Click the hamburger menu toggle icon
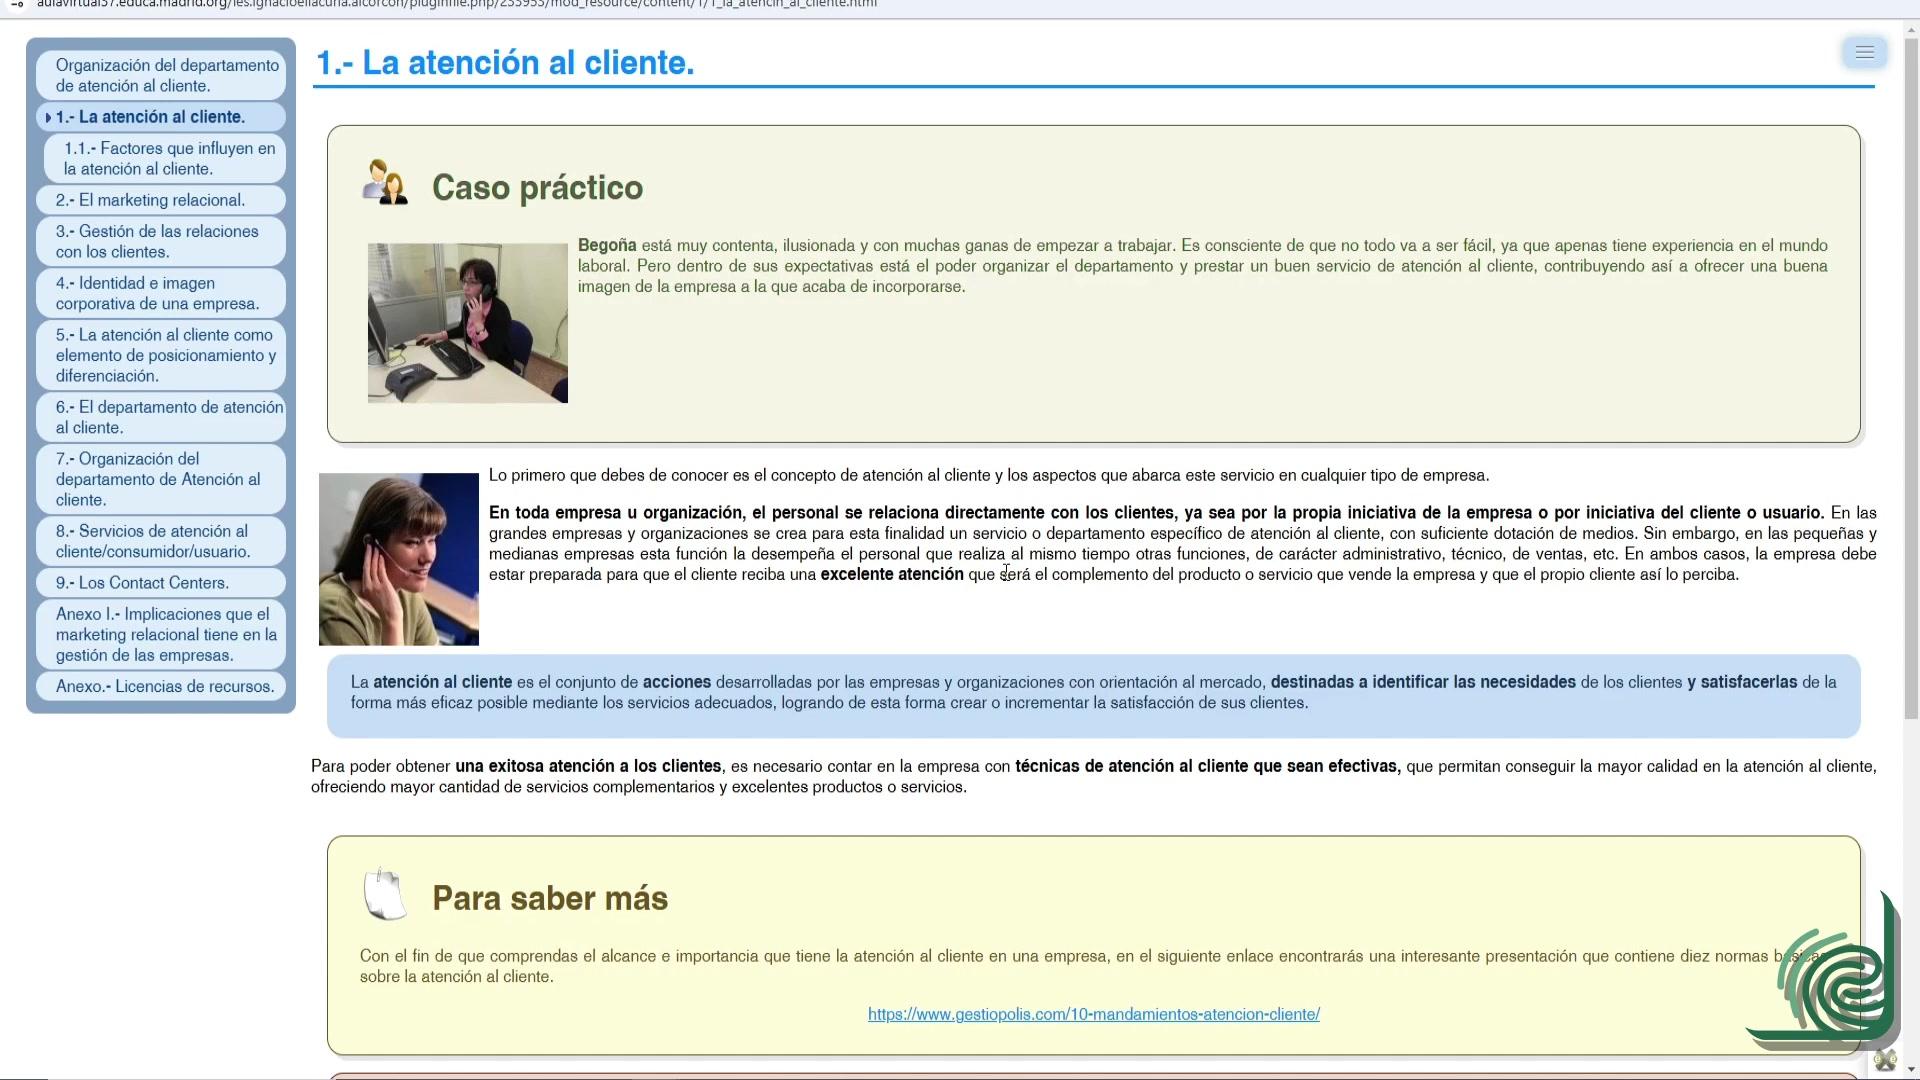The height and width of the screenshot is (1080, 1920). point(1864,52)
